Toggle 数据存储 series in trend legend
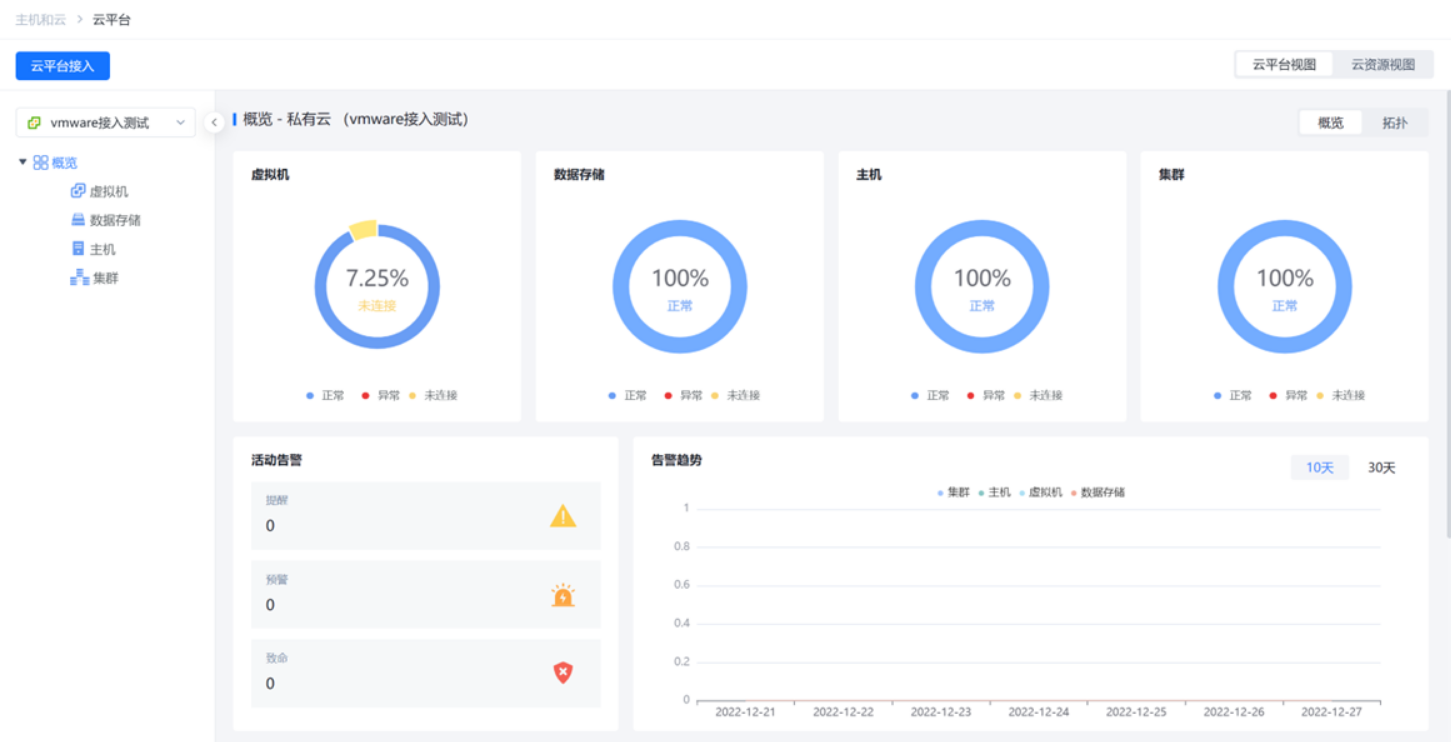This screenshot has width=1451, height=742. pyautogui.click(x=1098, y=493)
